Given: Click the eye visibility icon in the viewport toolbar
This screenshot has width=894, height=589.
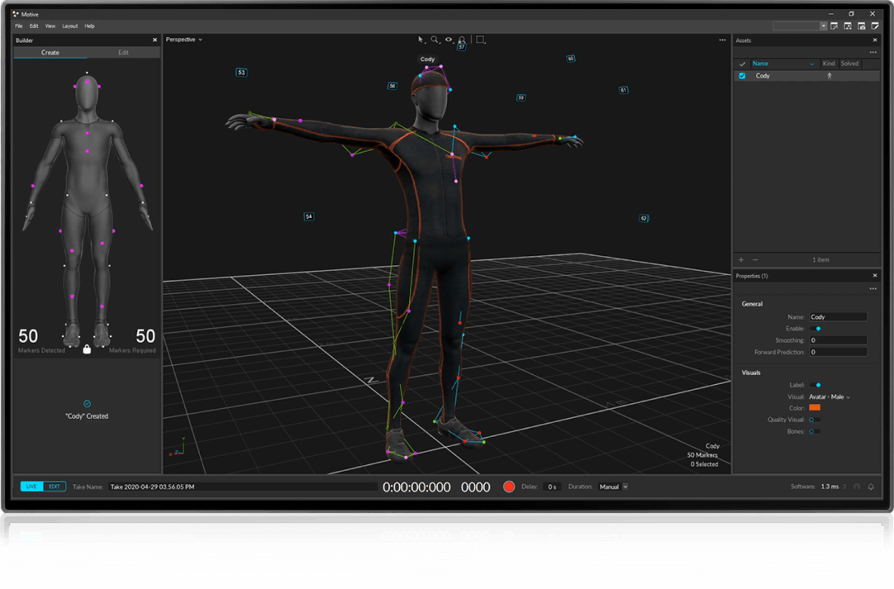Looking at the screenshot, I should 449,40.
